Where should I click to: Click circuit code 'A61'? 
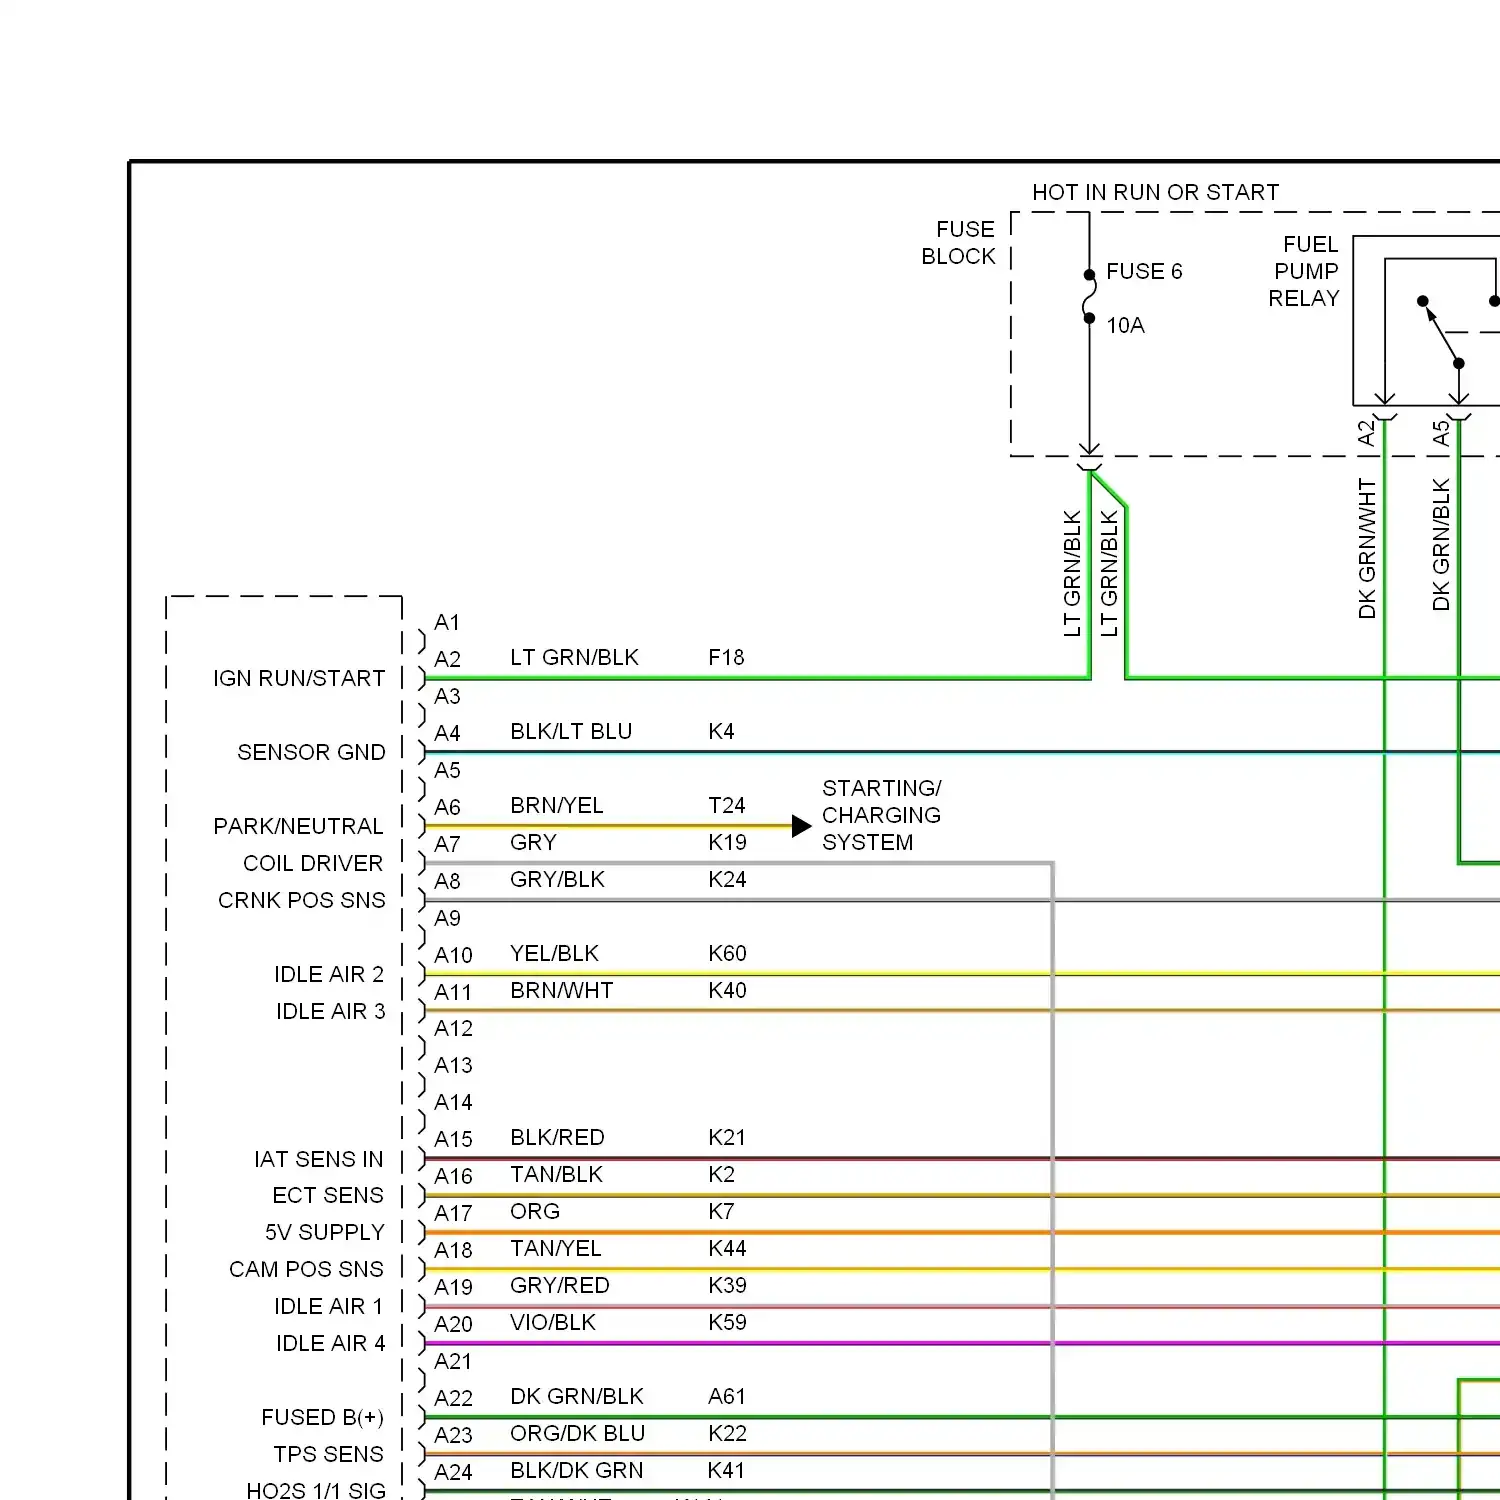(727, 1396)
